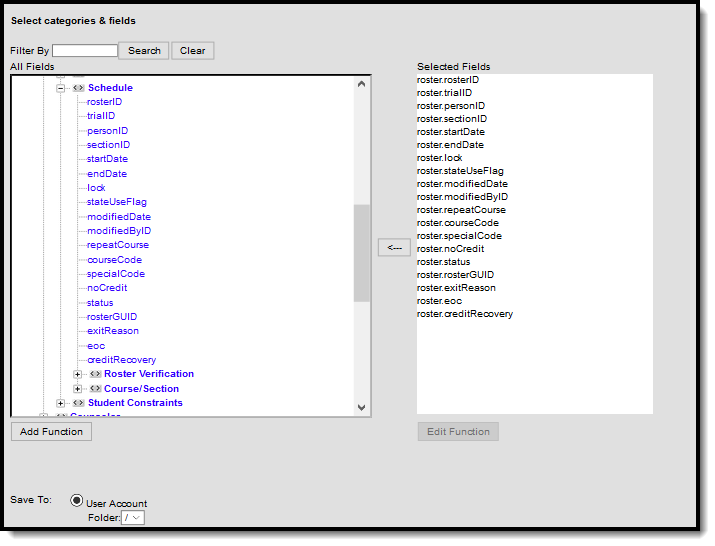The height and width of the screenshot is (546, 715).
Task: Select modifiedByID in the All Fields tree
Action: pyautogui.click(x=119, y=231)
